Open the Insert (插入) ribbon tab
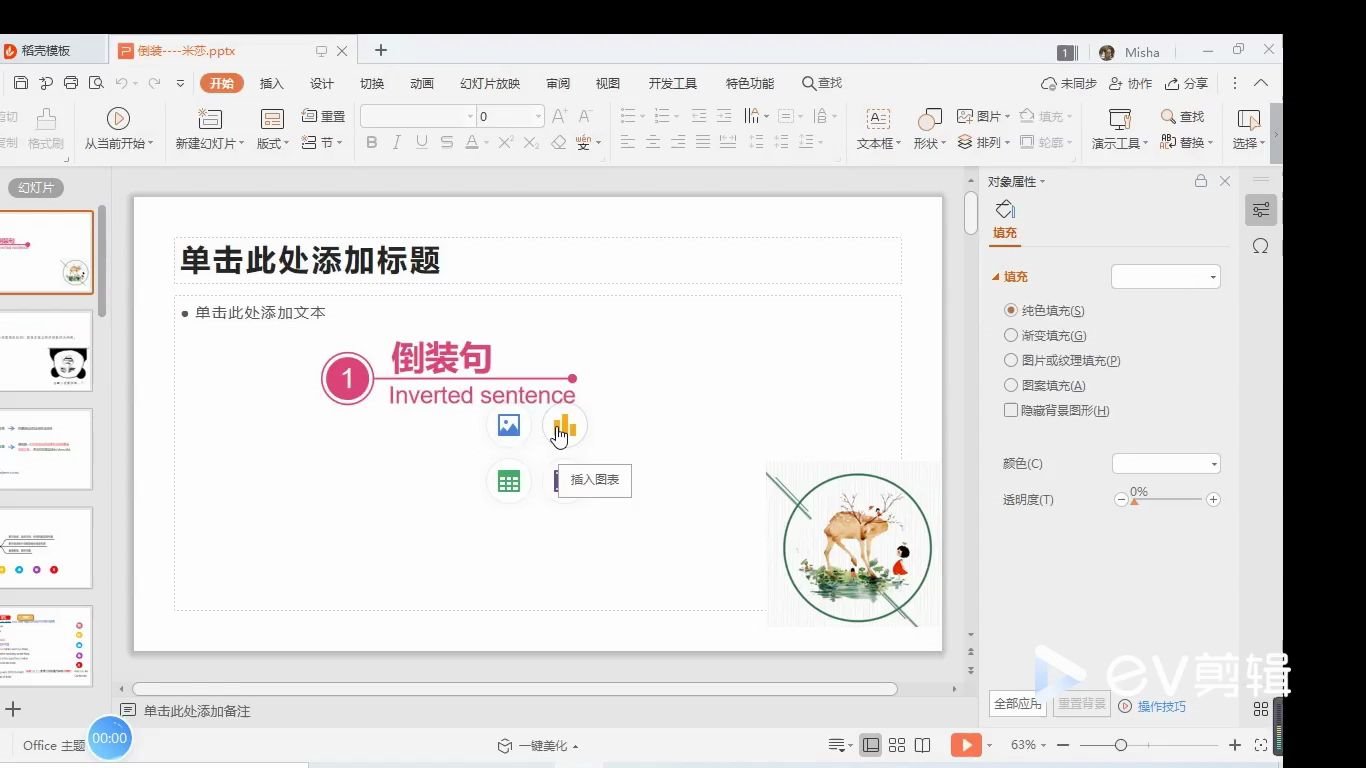This screenshot has width=1366, height=768. point(272,83)
